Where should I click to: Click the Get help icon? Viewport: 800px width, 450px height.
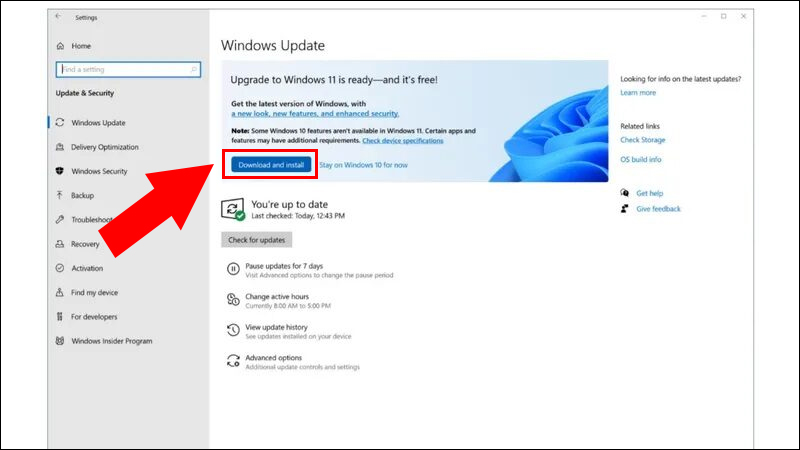[x=624, y=193]
